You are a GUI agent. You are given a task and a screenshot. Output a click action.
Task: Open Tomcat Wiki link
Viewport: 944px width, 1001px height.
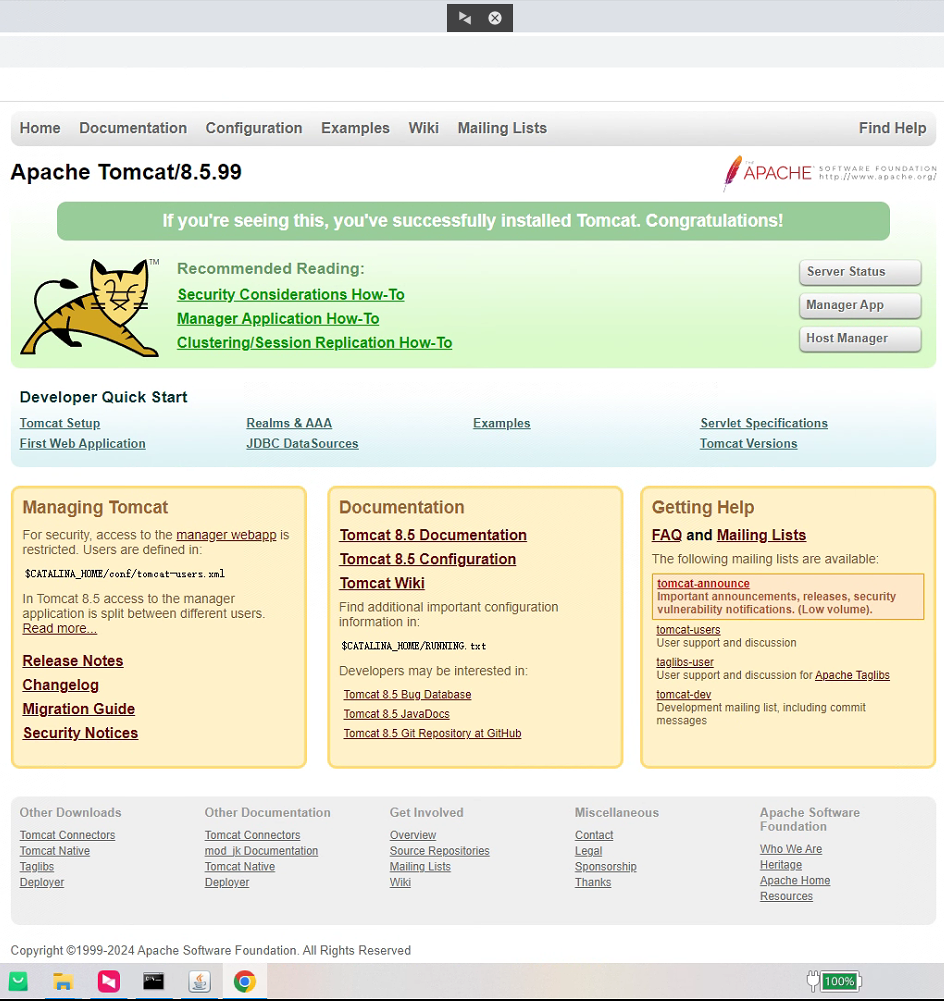[x=382, y=583]
